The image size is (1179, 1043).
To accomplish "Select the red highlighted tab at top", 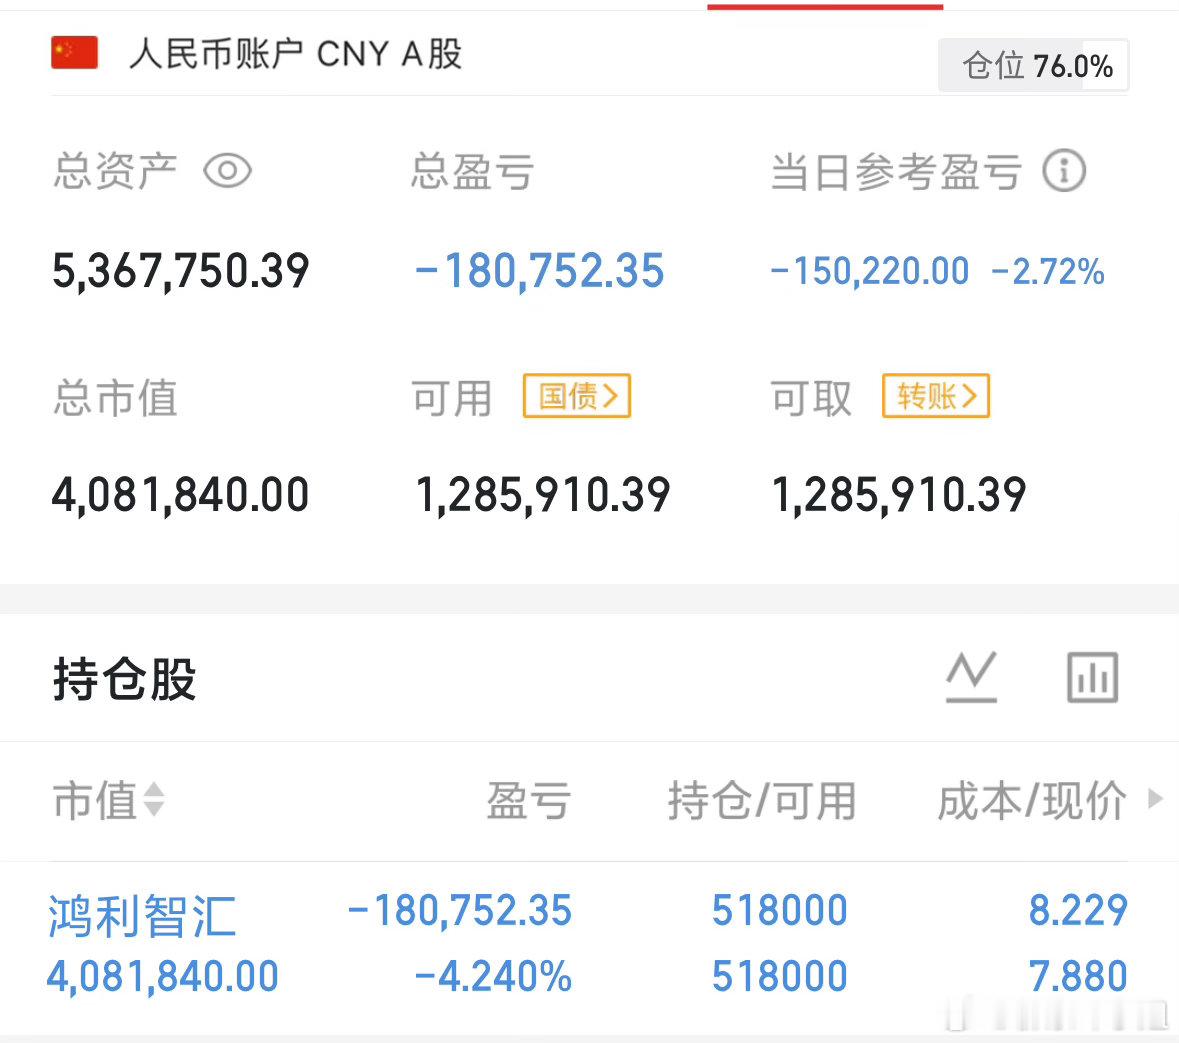I will click(x=825, y=6).
